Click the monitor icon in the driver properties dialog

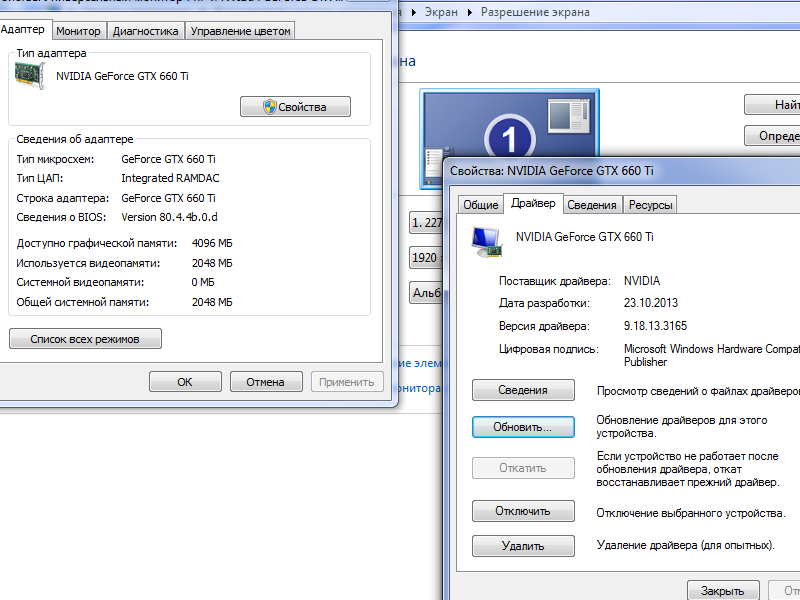pos(487,242)
